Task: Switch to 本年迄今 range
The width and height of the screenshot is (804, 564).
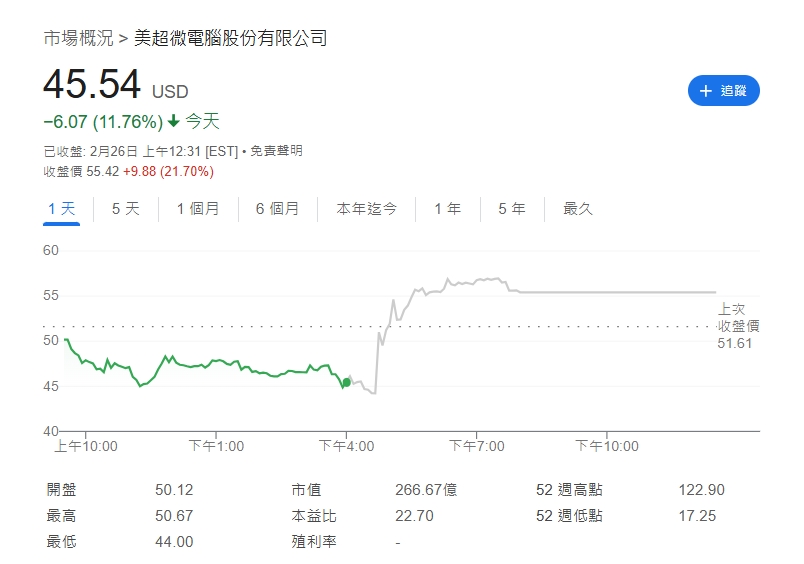Action: (x=366, y=209)
